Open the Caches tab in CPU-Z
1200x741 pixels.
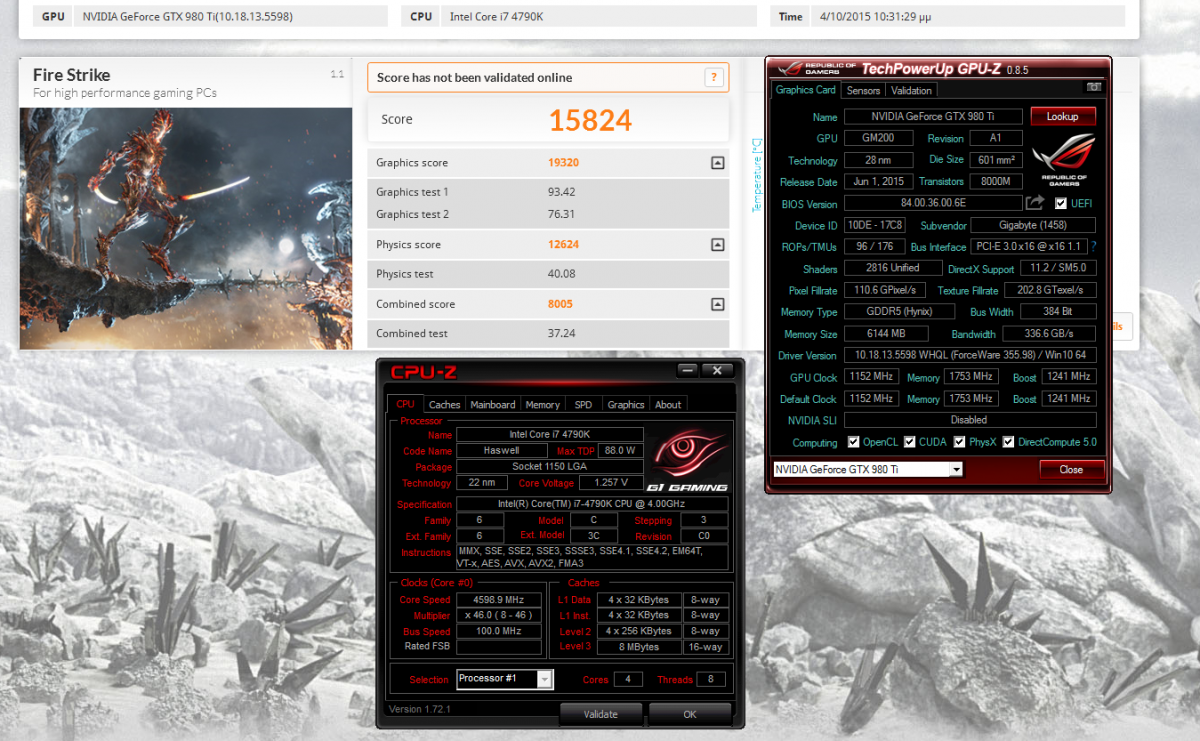444,405
